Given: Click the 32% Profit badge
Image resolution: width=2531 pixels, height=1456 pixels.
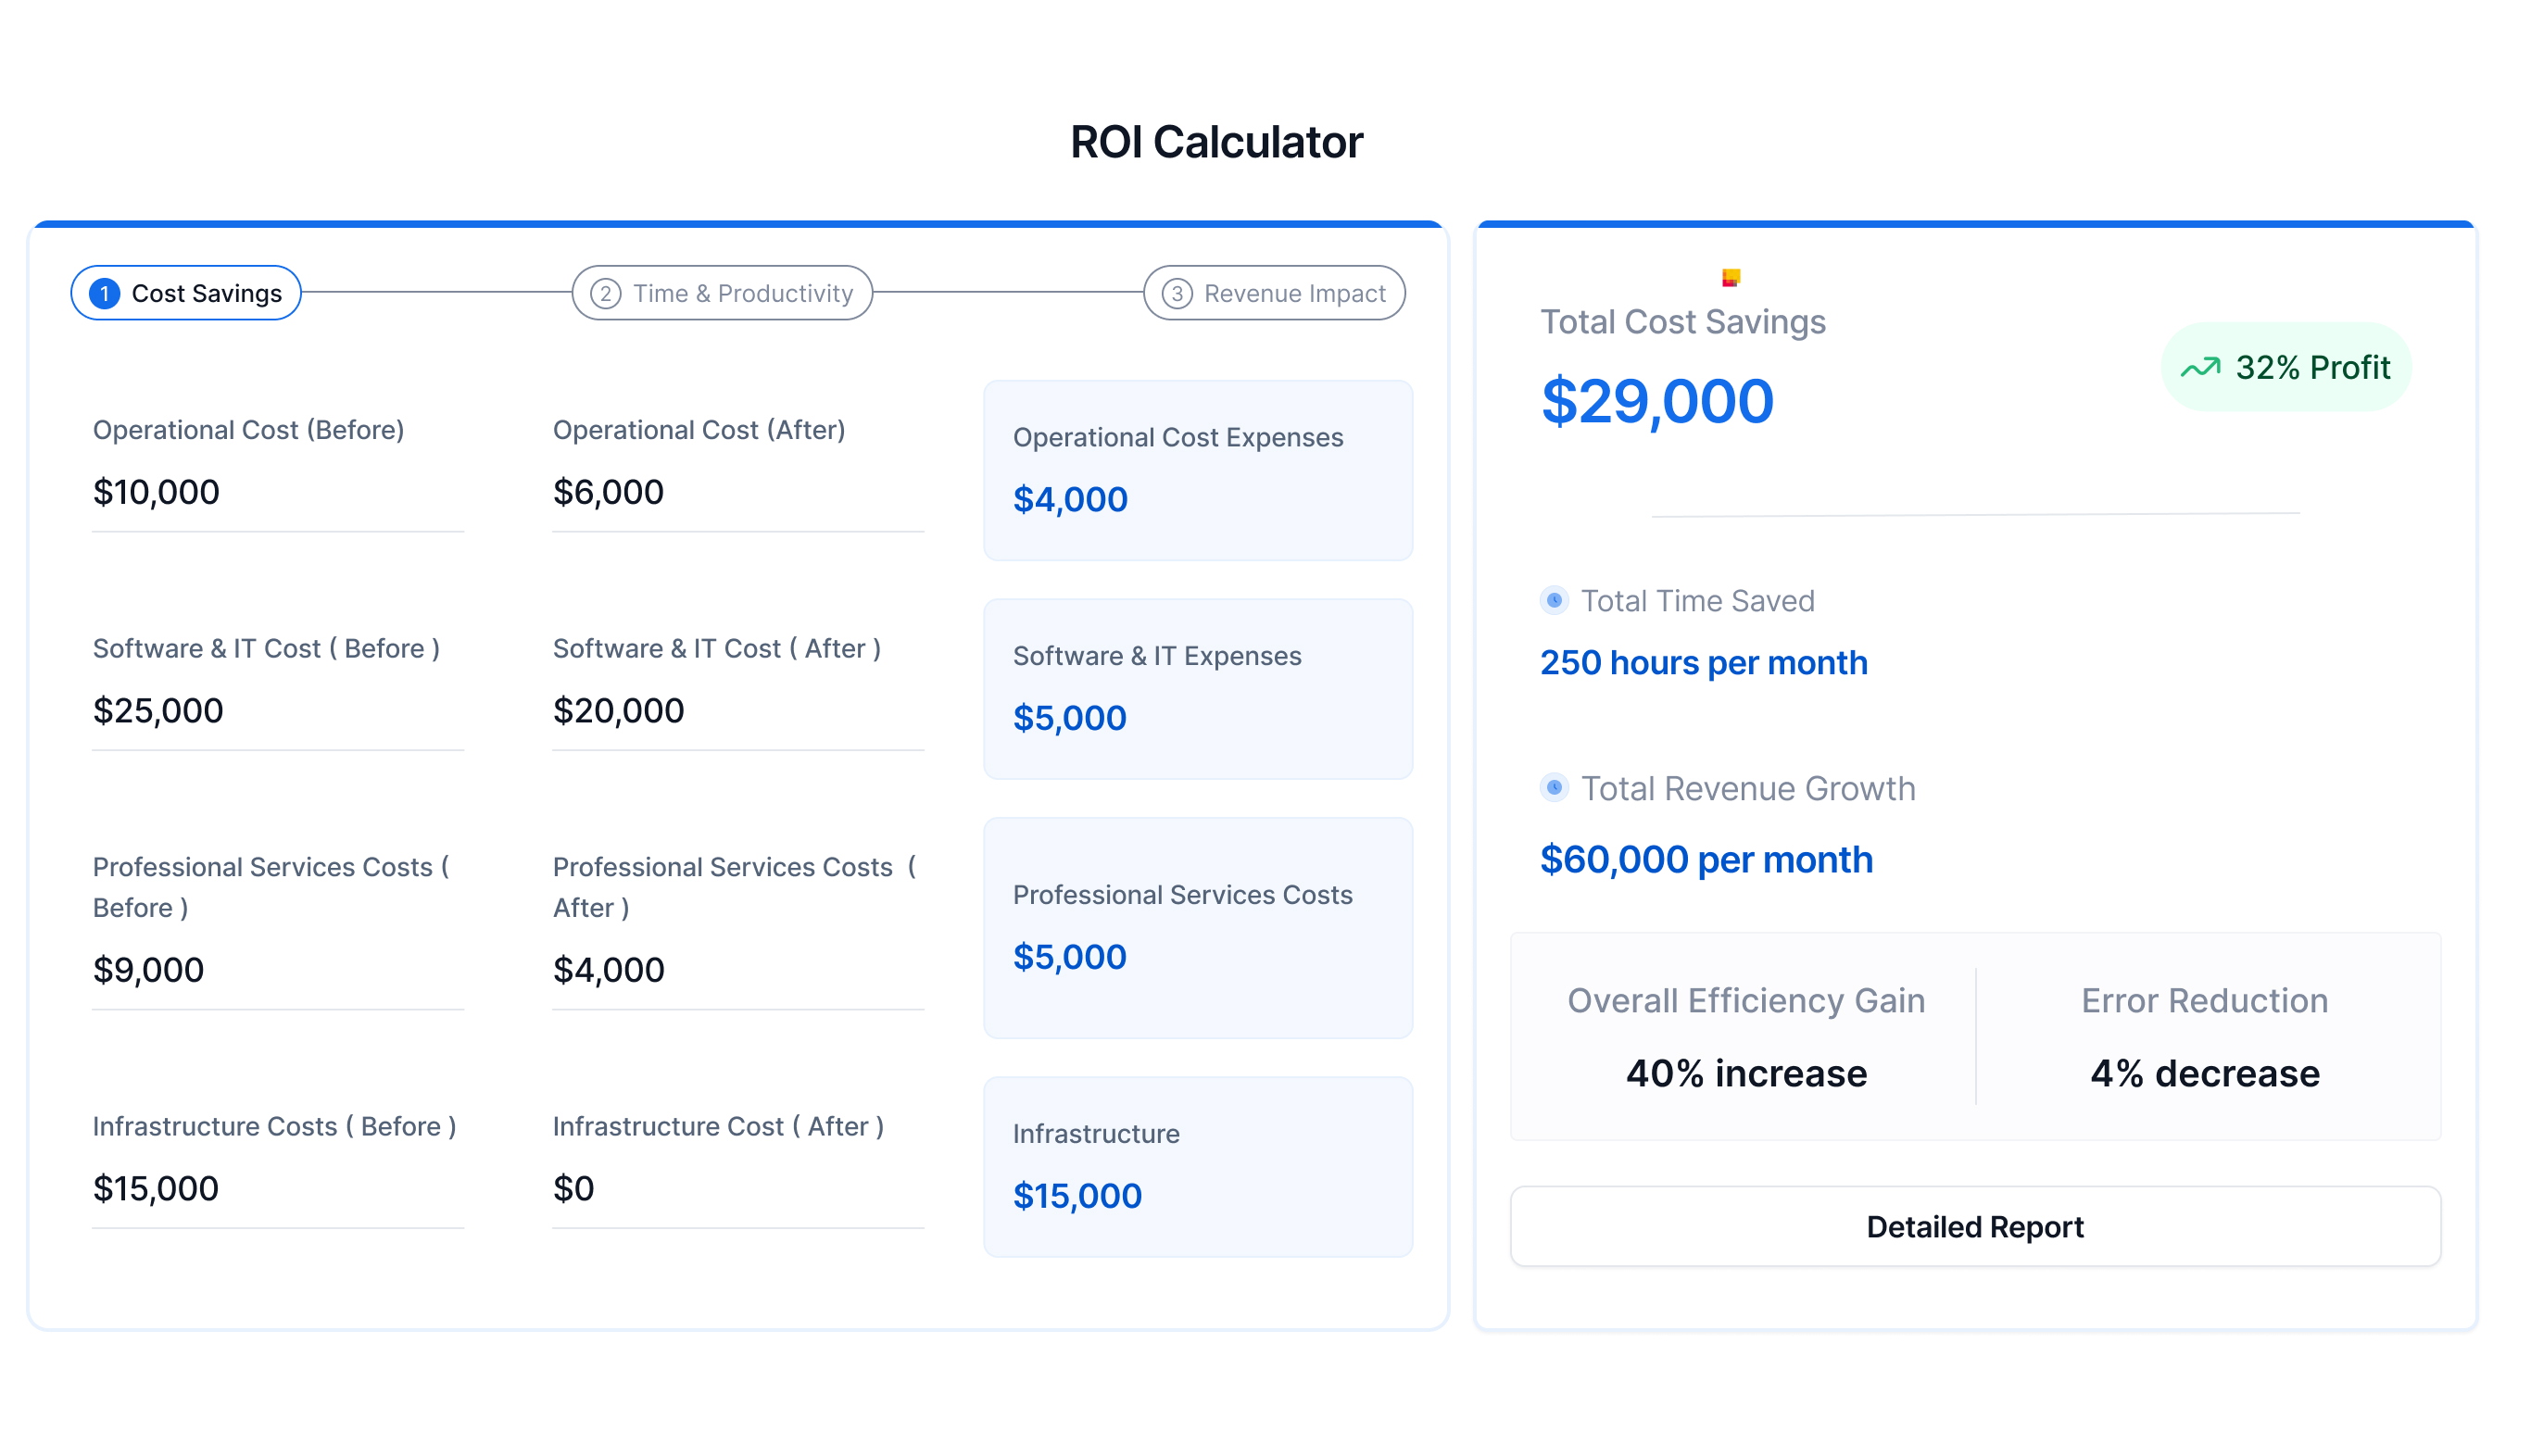Looking at the screenshot, I should (x=2285, y=367).
